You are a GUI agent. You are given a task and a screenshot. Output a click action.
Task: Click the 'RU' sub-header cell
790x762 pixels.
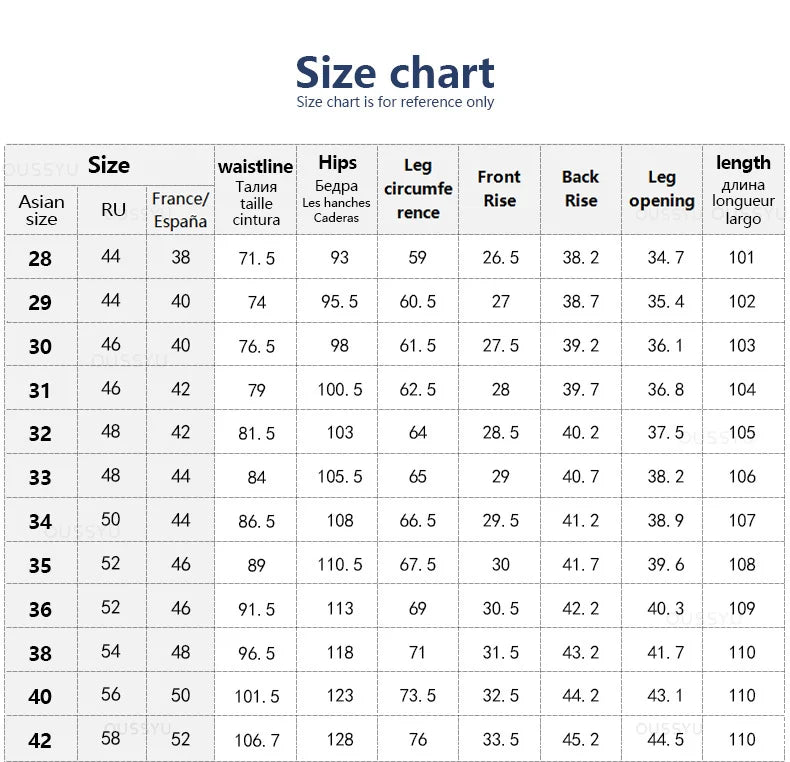(x=113, y=210)
